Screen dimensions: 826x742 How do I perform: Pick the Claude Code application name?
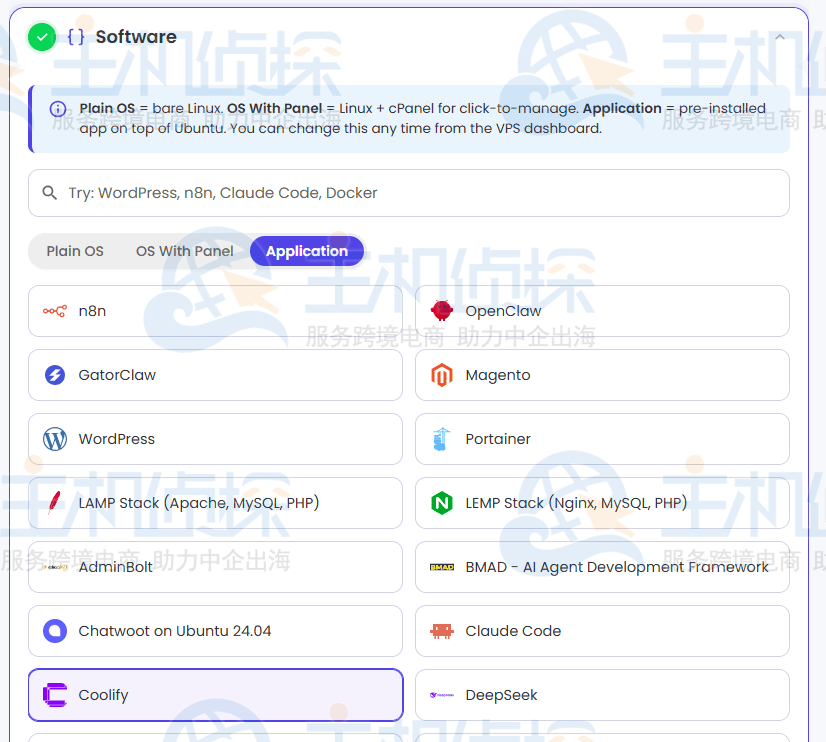(513, 631)
